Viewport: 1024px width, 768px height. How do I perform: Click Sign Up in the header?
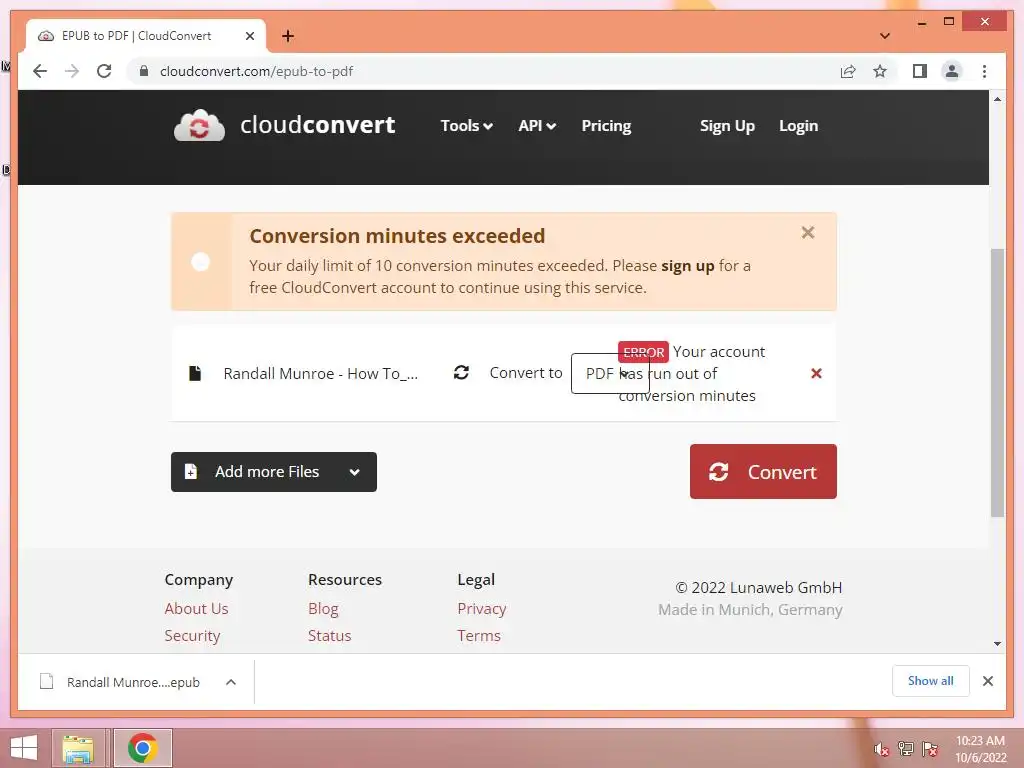coord(727,125)
